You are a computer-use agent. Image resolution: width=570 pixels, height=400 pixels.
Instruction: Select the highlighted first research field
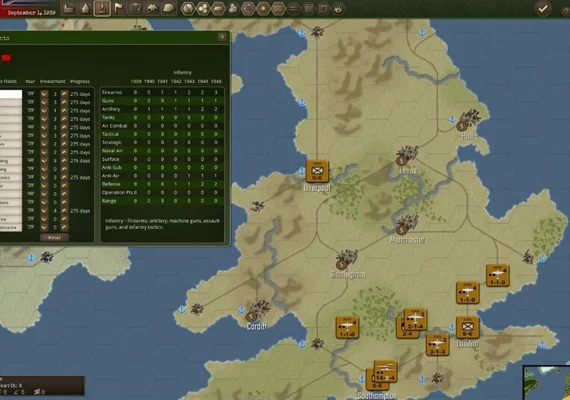[x=11, y=94]
